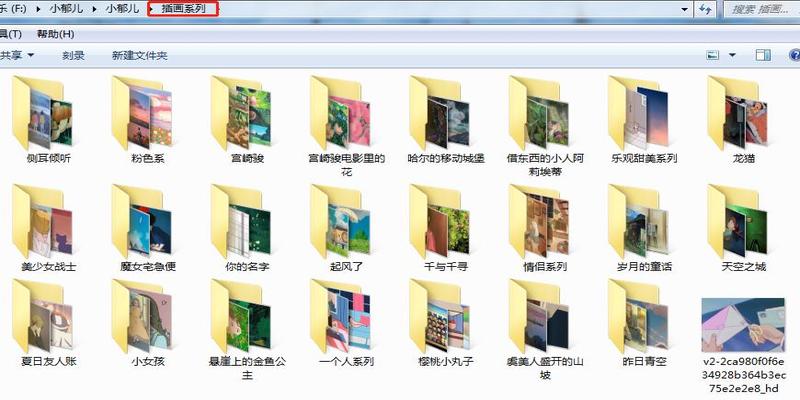This screenshot has width=800, height=400.
Task: Expand the view options dropdown arrow
Action: click(x=733, y=55)
